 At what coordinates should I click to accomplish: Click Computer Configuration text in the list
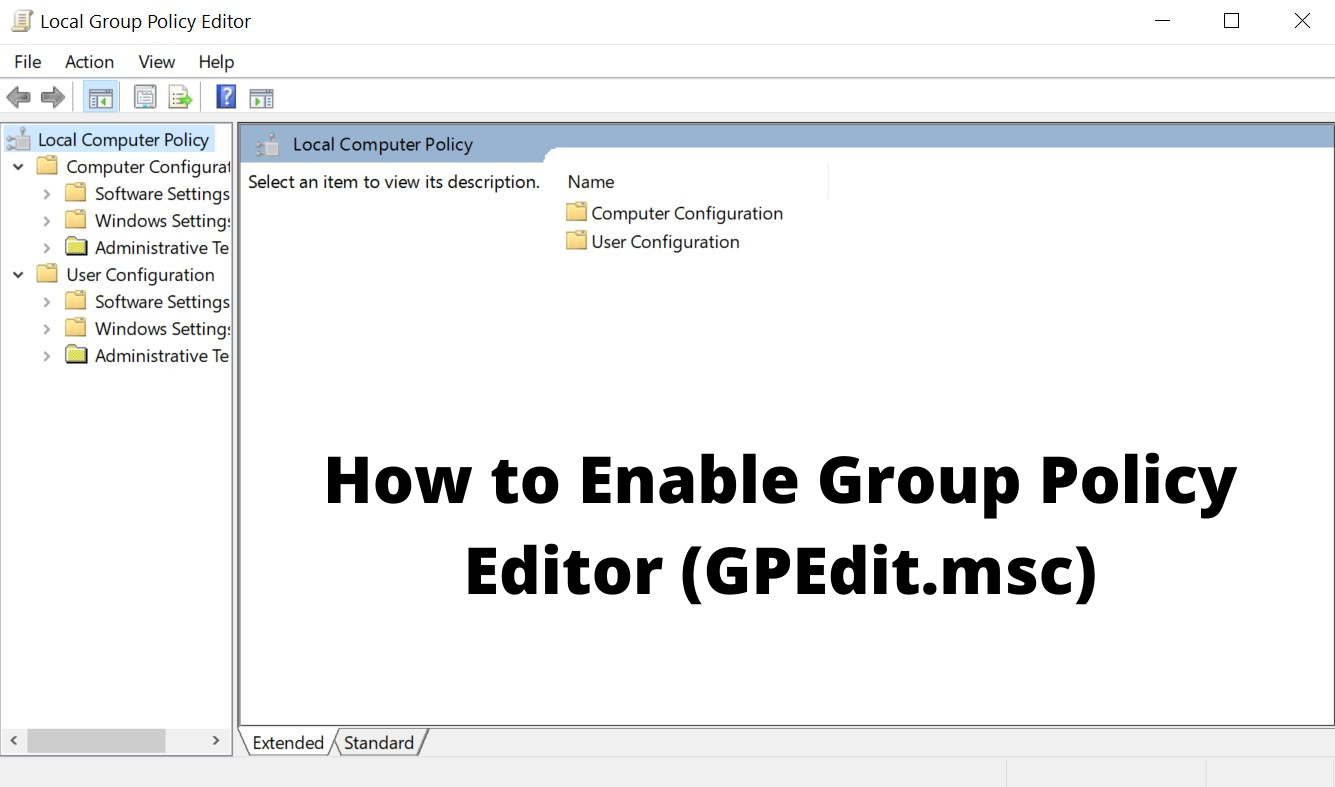687,213
